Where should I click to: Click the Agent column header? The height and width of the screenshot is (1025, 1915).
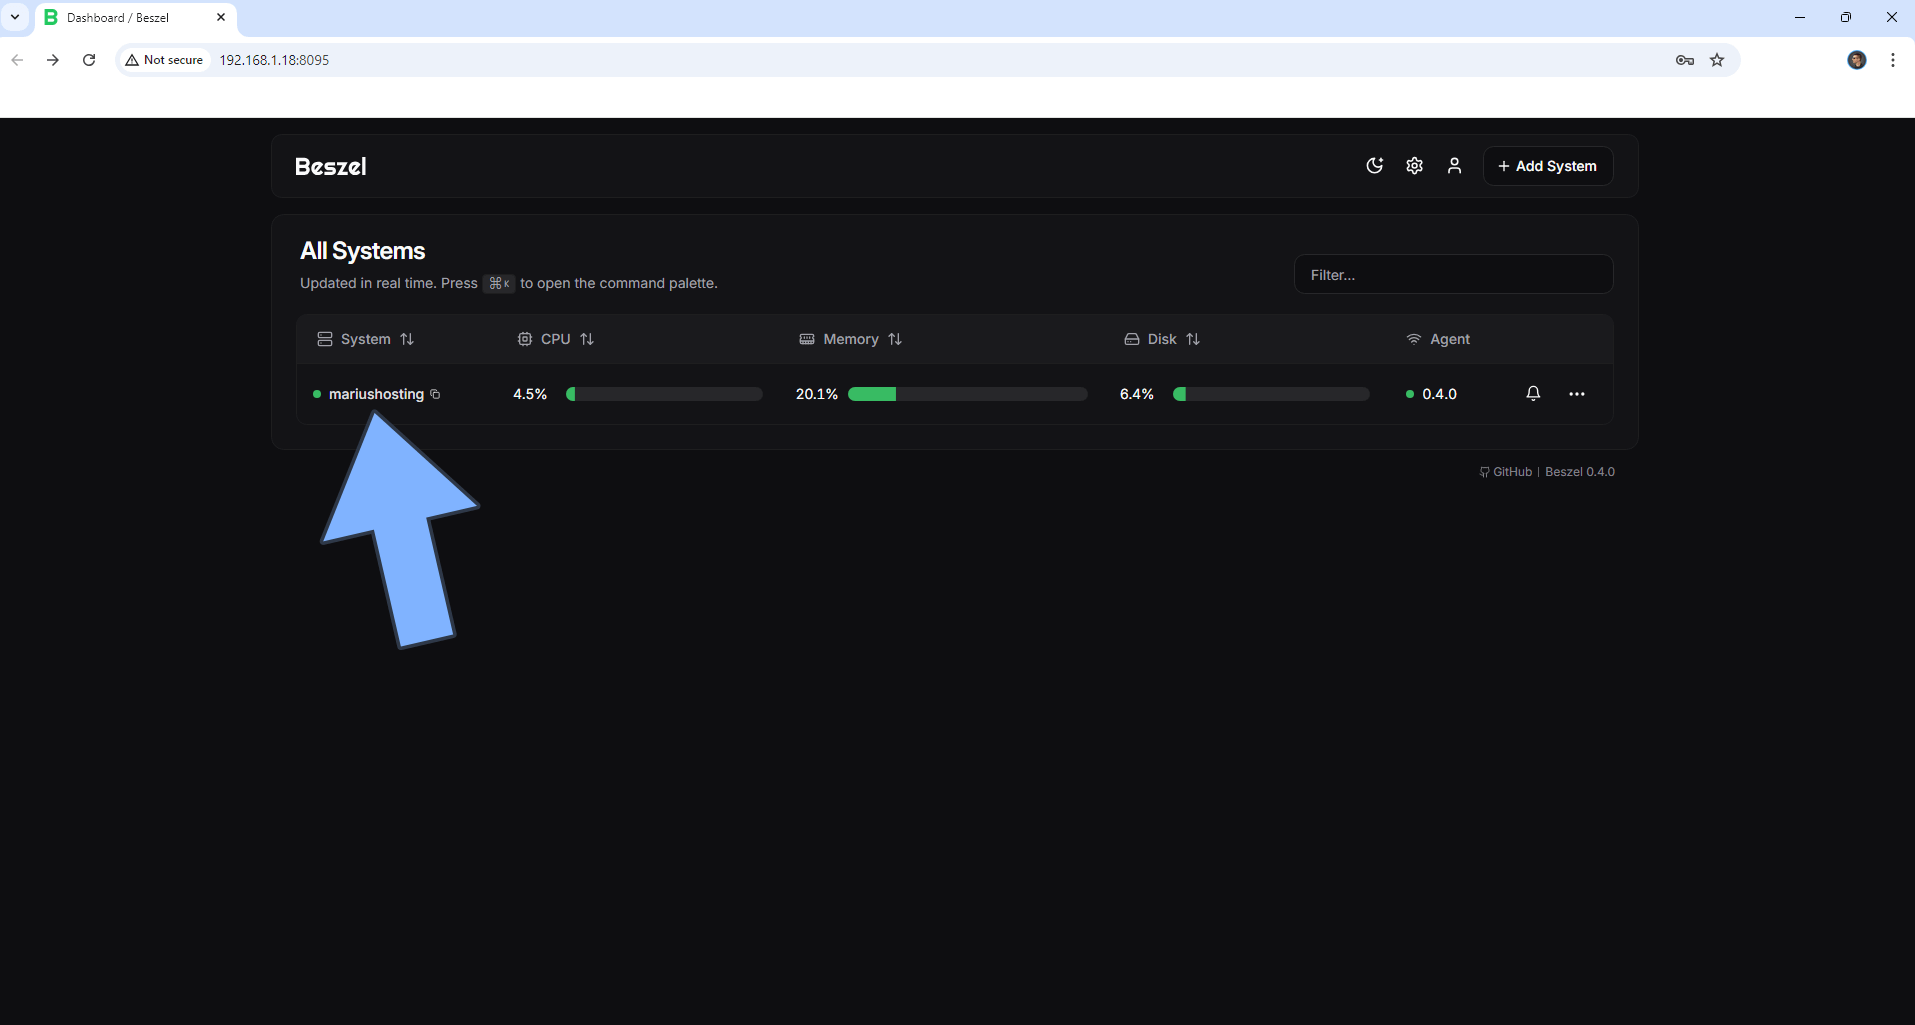(x=1438, y=339)
